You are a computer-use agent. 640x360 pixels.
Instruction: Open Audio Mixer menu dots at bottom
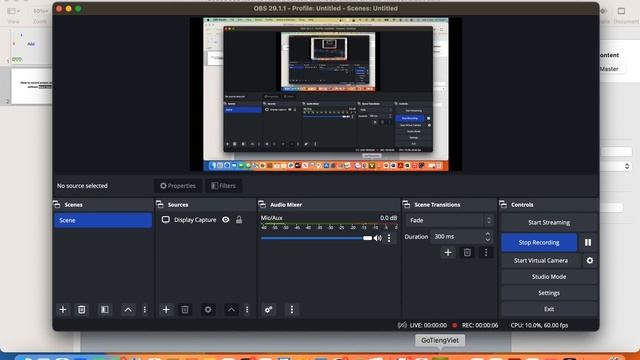[x=292, y=310]
